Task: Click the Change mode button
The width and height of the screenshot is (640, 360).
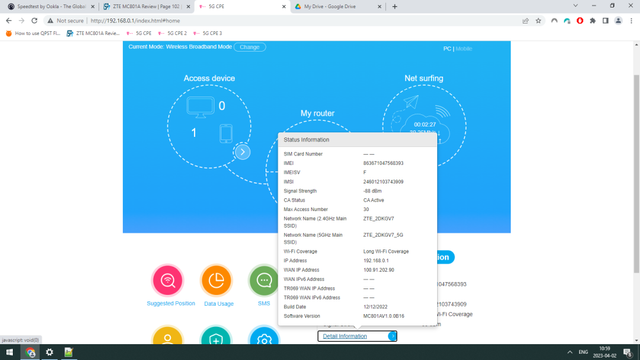Action: pyautogui.click(x=250, y=47)
